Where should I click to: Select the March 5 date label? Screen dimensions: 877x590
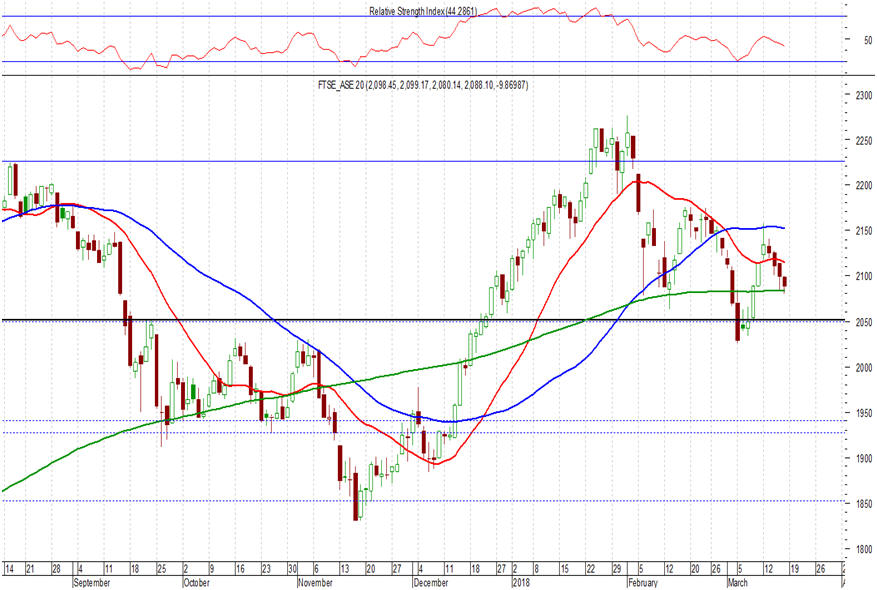pos(740,569)
